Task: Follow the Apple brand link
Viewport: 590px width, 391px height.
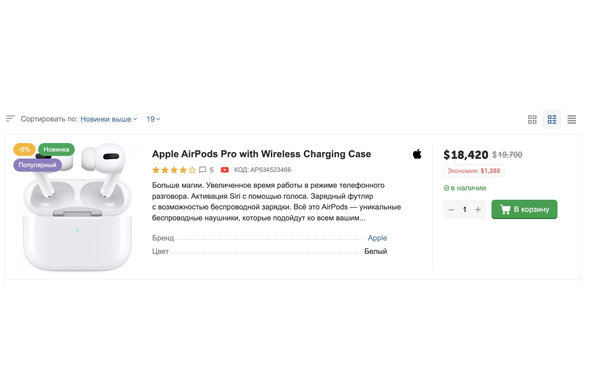Action: coord(377,238)
